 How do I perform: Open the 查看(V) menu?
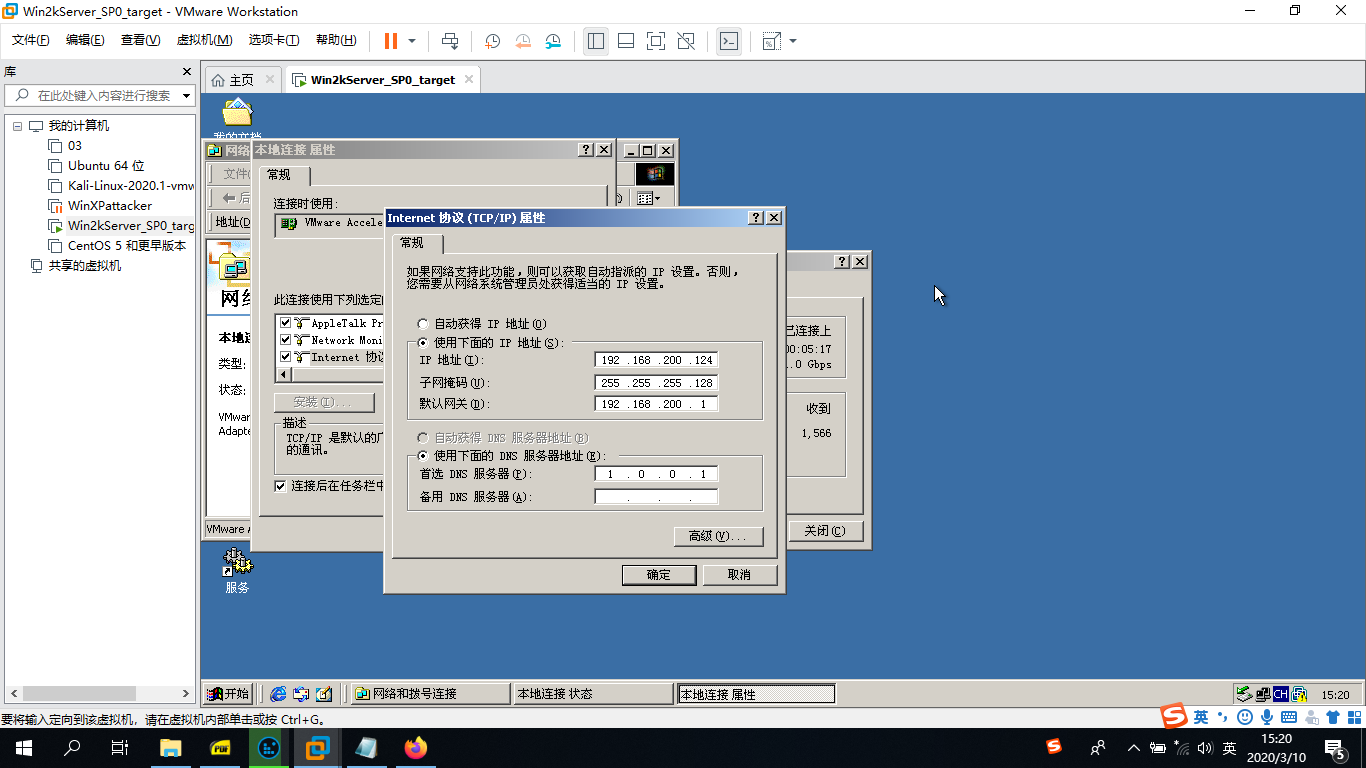pyautogui.click(x=140, y=40)
